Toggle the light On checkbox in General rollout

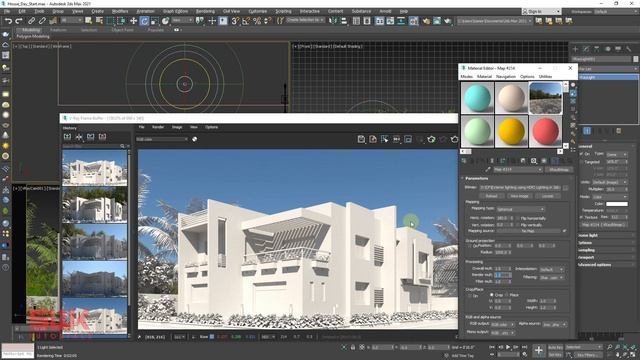(x=581, y=154)
